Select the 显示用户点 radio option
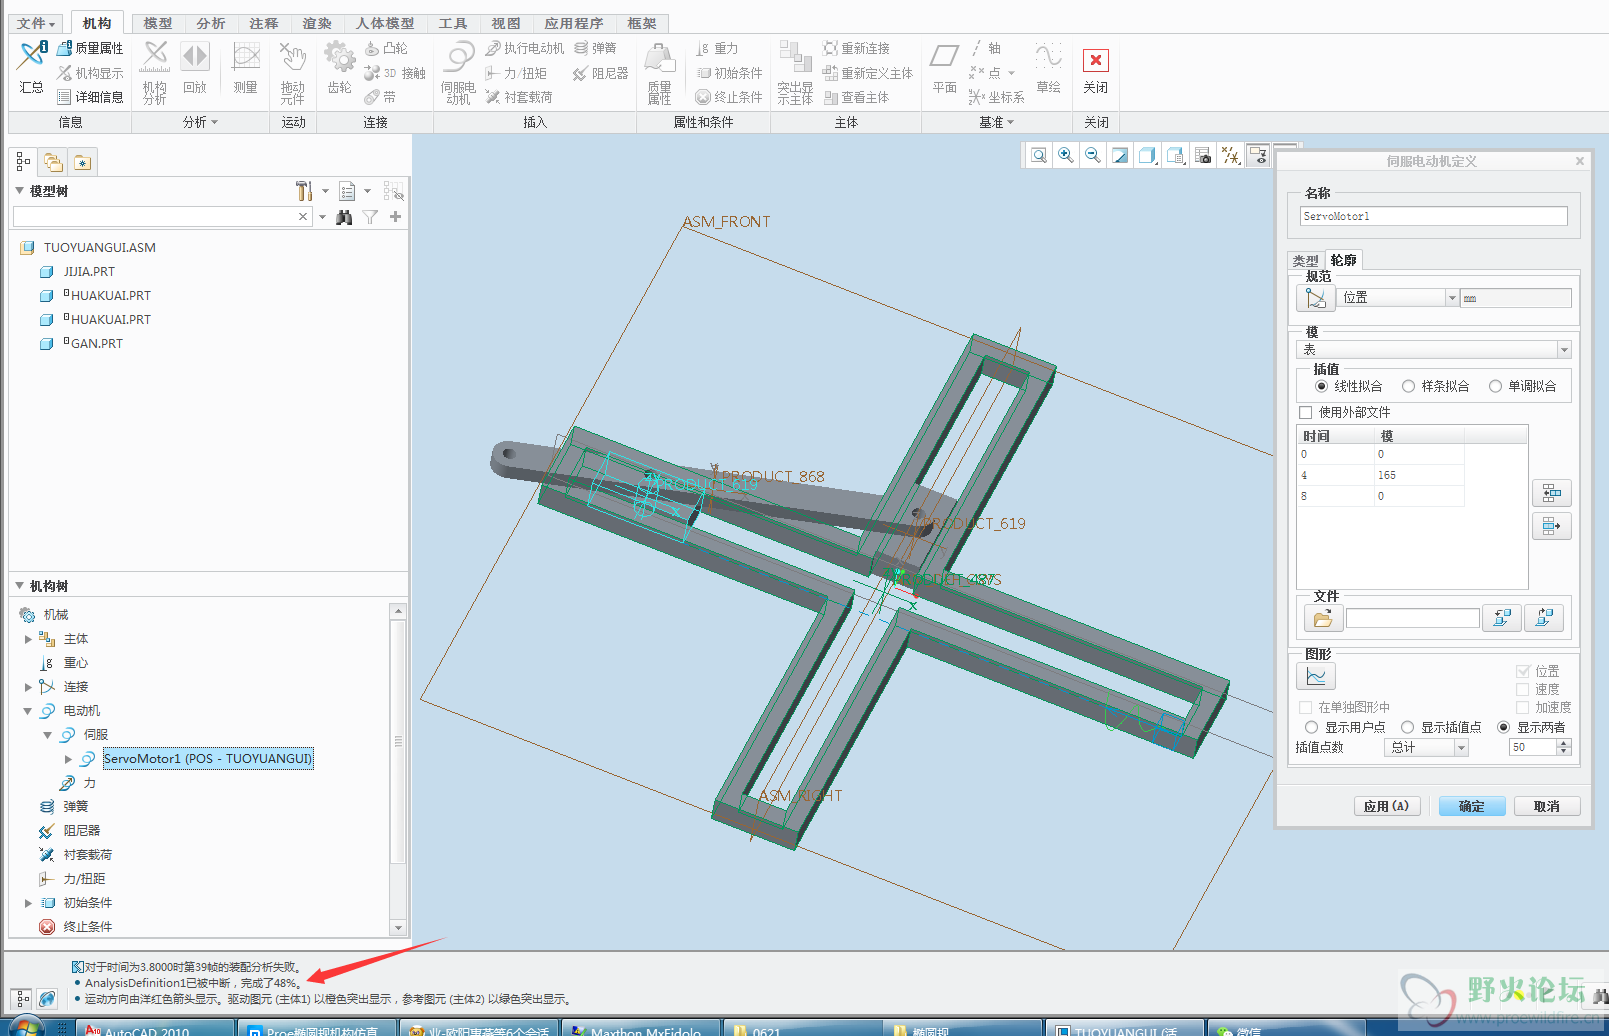 coord(1311,728)
